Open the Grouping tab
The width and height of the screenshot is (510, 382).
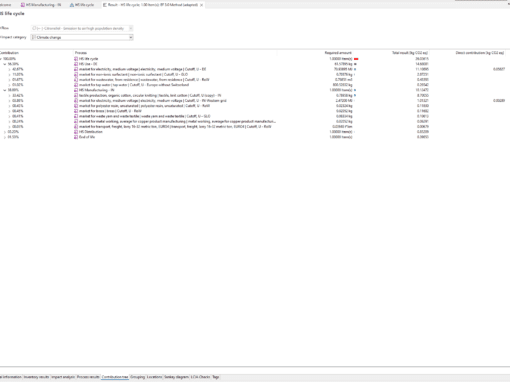137,377
